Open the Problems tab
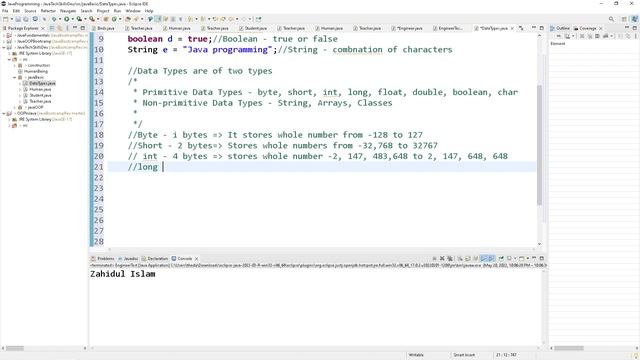The height and width of the screenshot is (360, 640). point(103,258)
